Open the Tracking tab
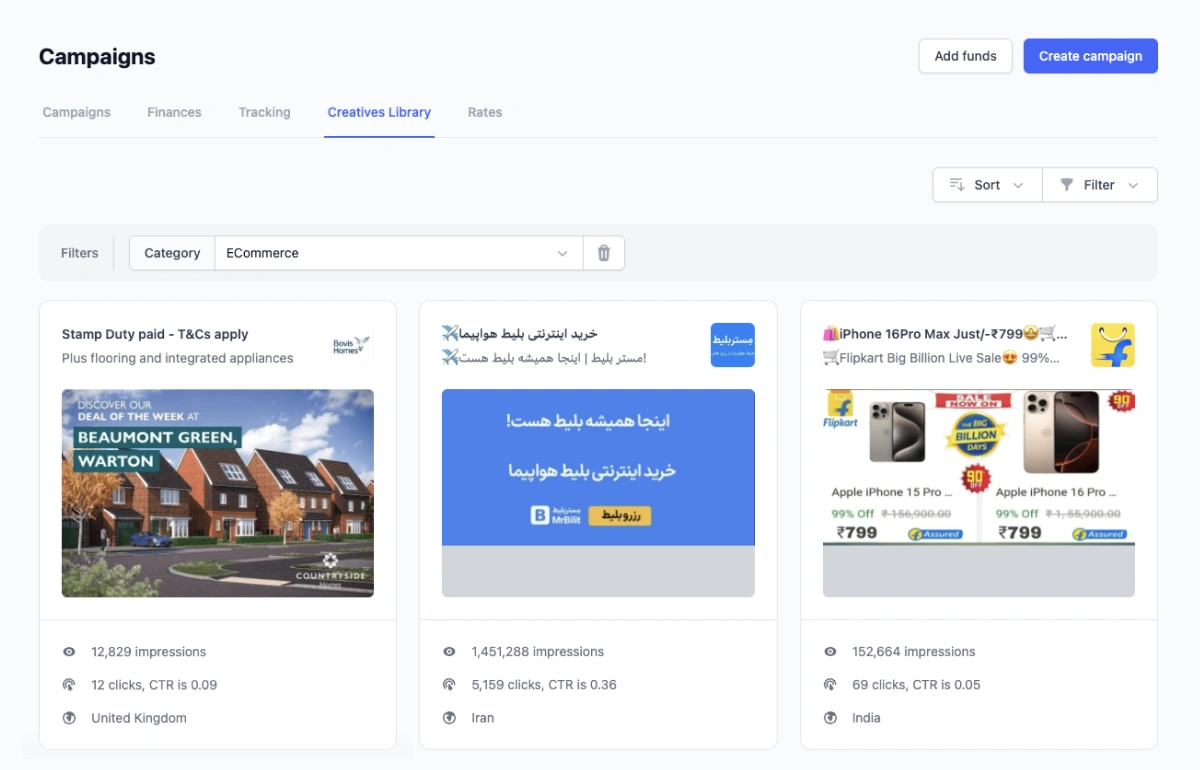 (264, 112)
